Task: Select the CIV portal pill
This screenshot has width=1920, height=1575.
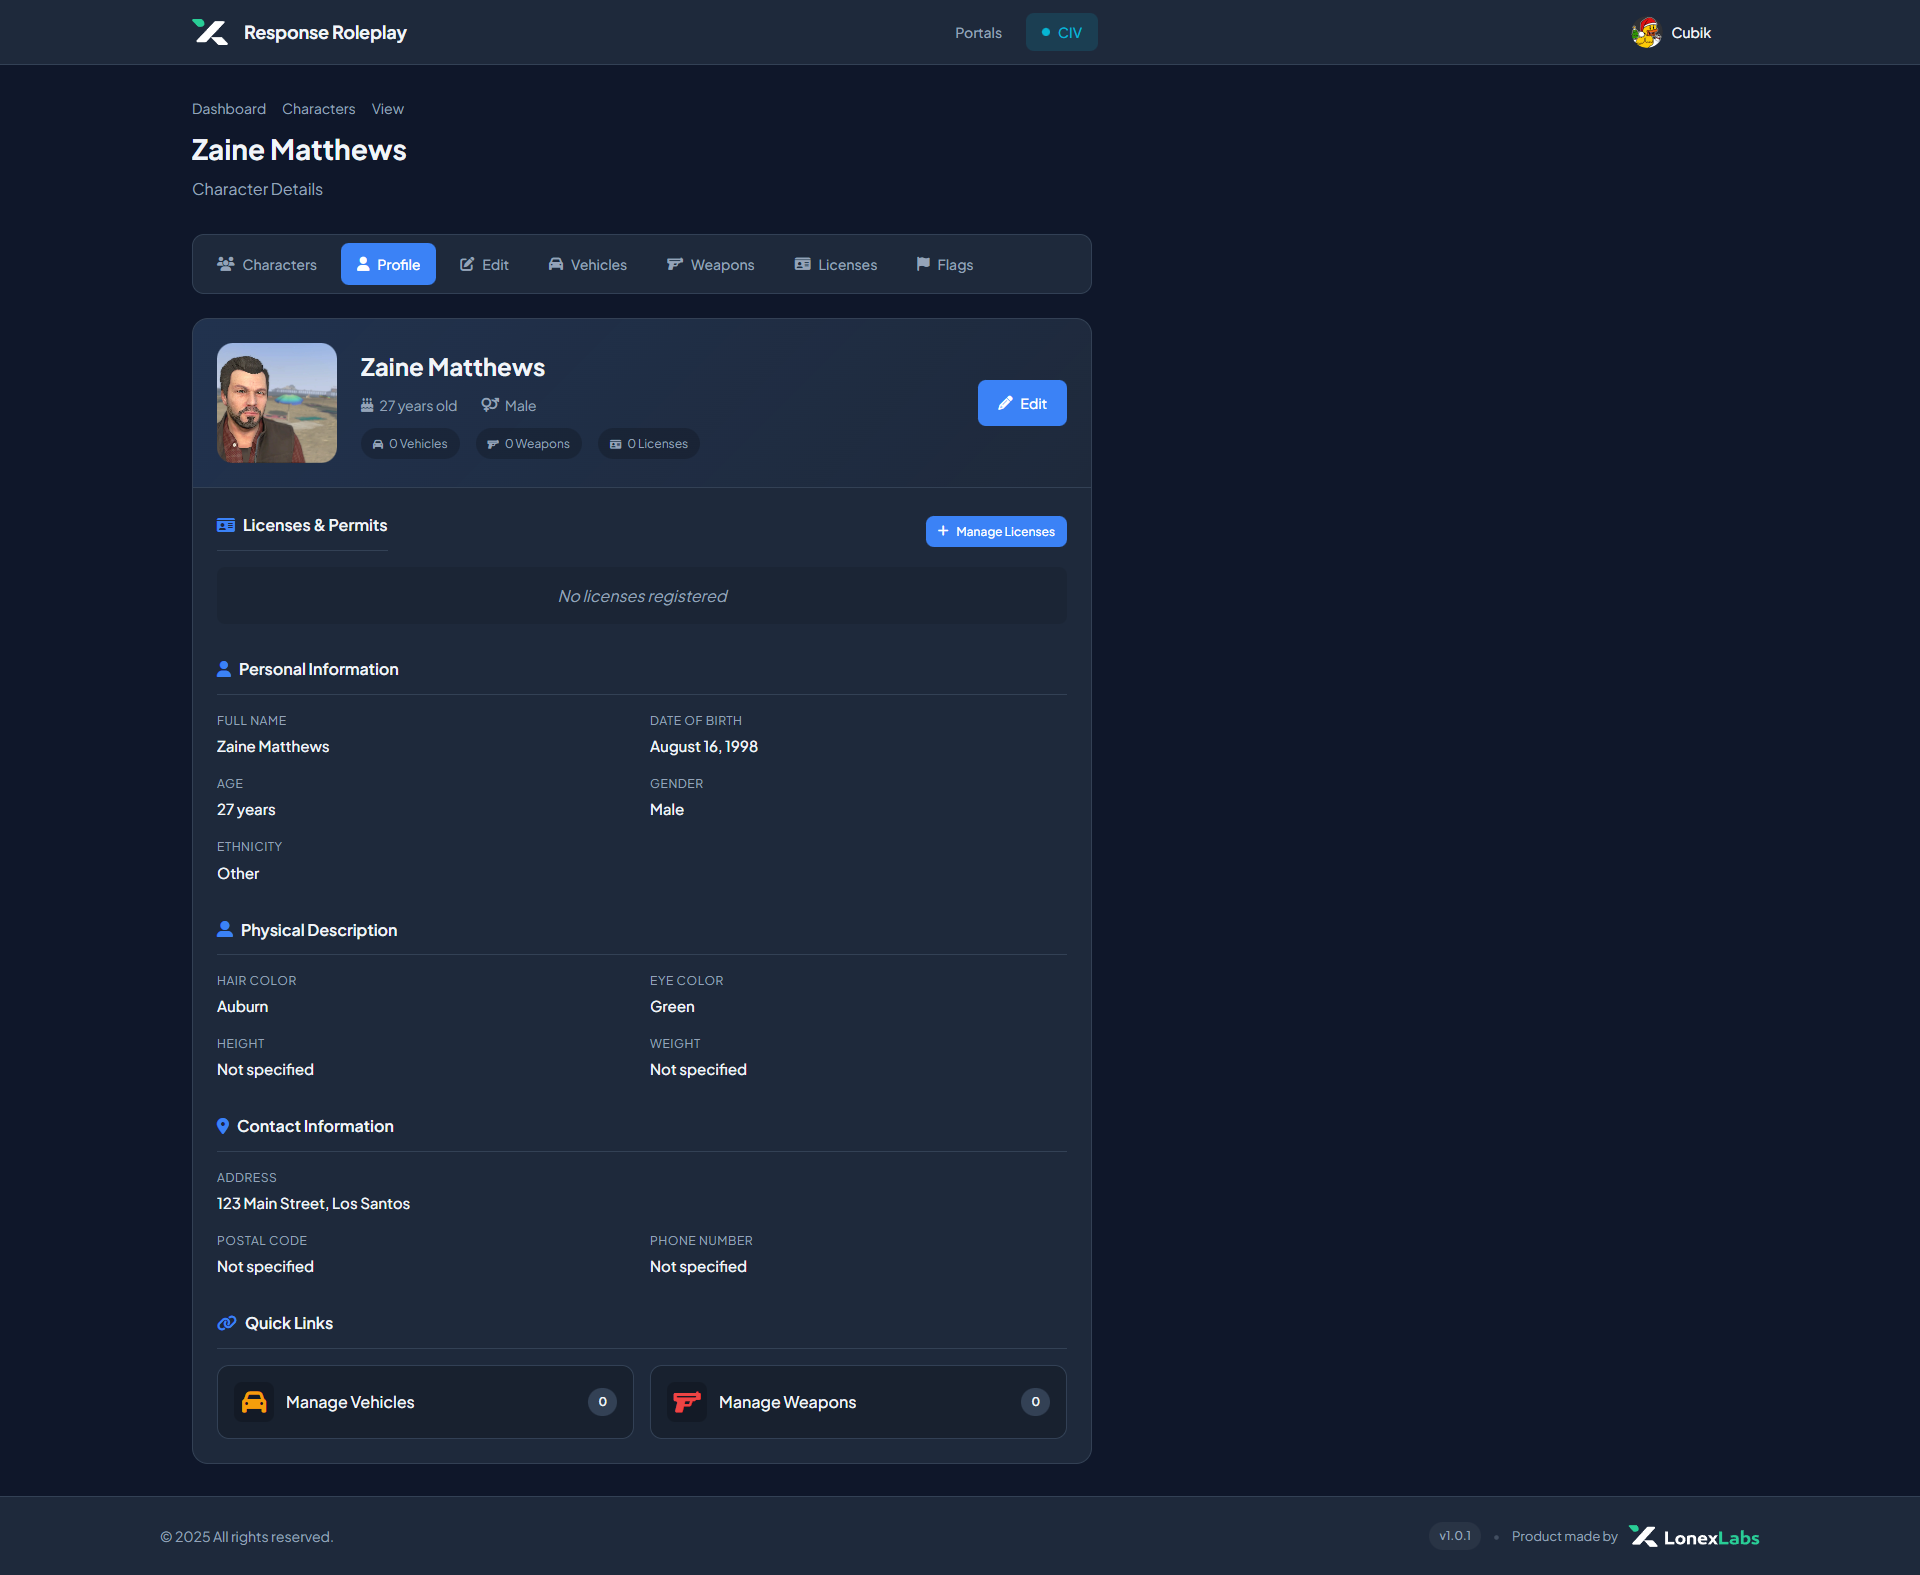Action: tap(1062, 32)
